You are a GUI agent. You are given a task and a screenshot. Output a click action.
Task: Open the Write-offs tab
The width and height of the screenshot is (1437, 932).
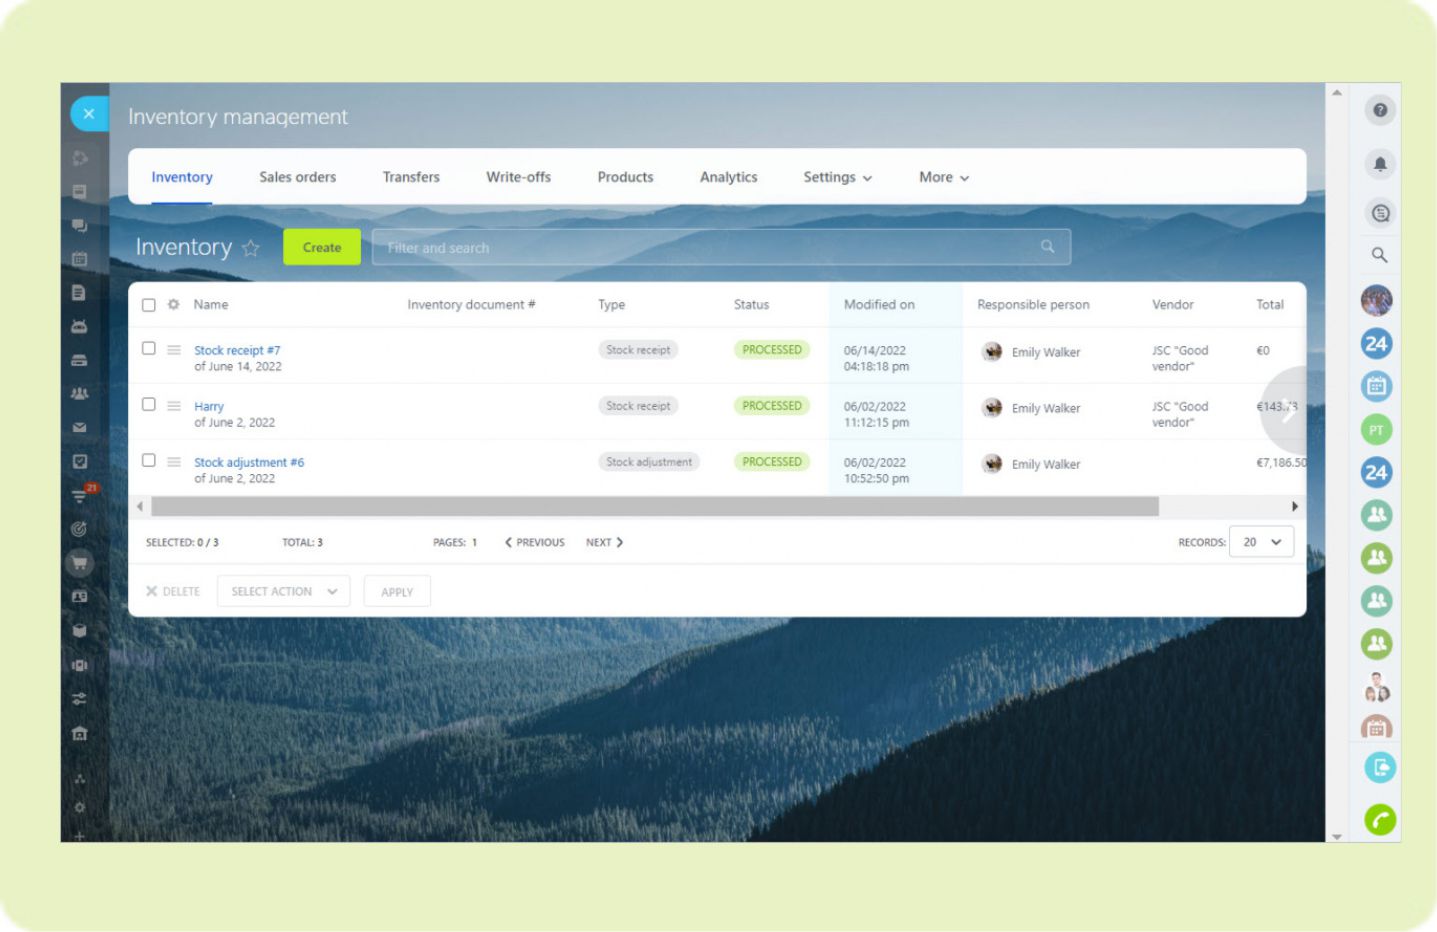coord(518,177)
